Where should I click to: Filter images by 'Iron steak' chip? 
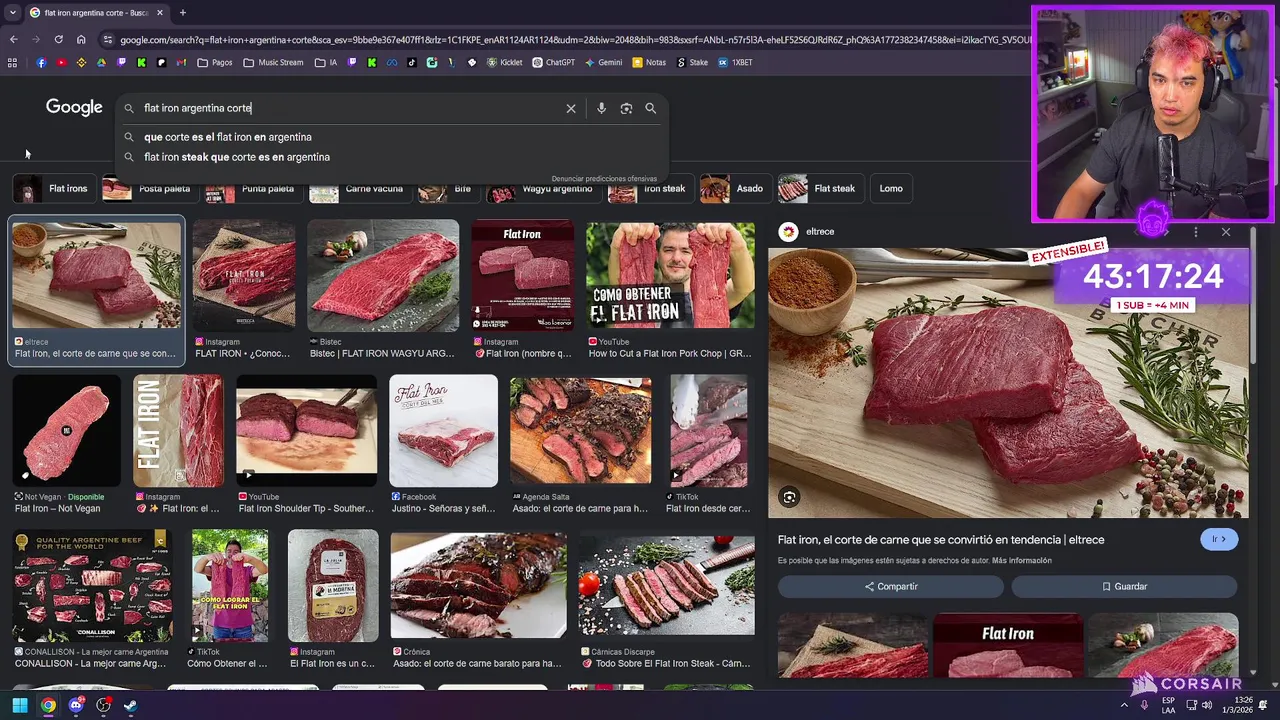pyautogui.click(x=649, y=188)
